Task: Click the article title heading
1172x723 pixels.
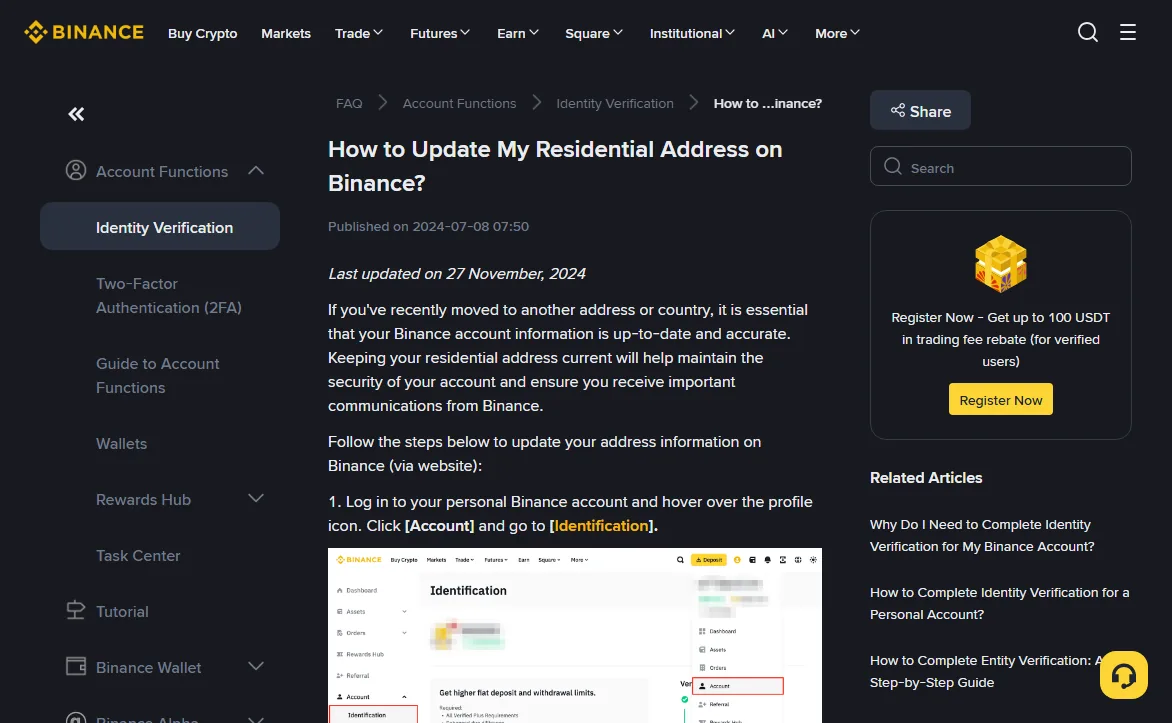Action: pyautogui.click(x=555, y=166)
